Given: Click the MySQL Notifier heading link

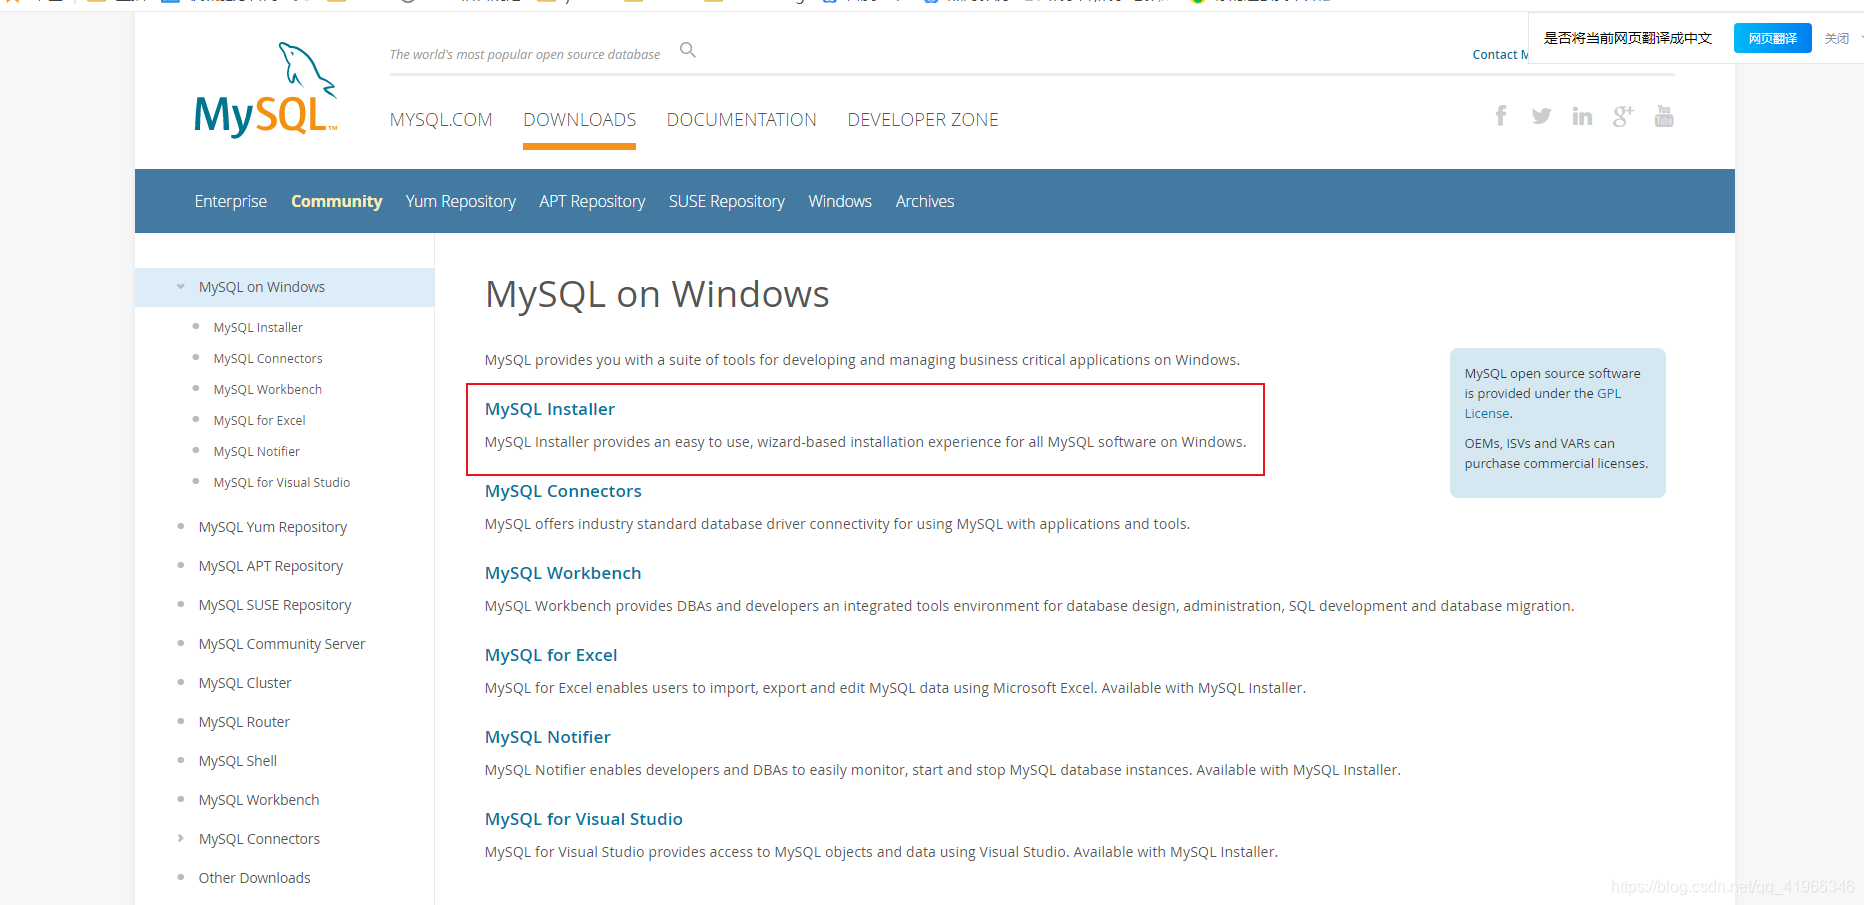Looking at the screenshot, I should pos(548,737).
